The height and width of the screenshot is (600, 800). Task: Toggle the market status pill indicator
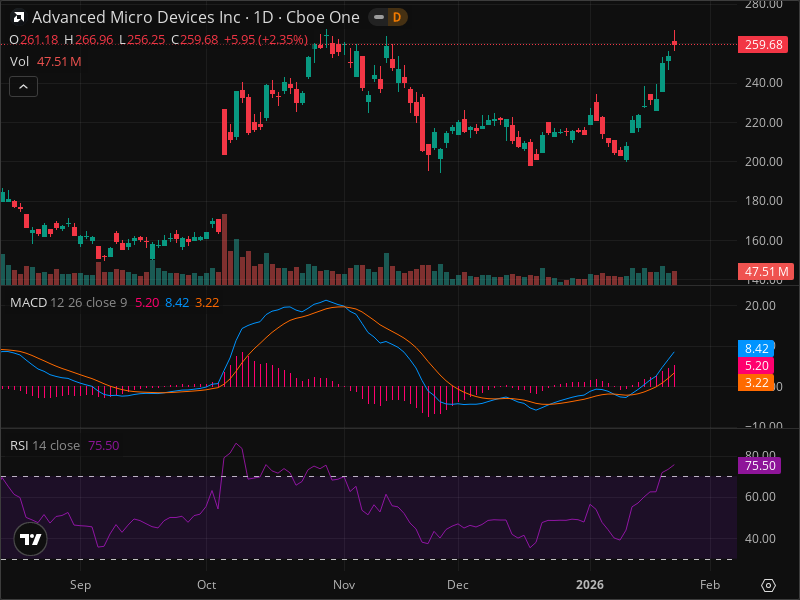point(379,17)
